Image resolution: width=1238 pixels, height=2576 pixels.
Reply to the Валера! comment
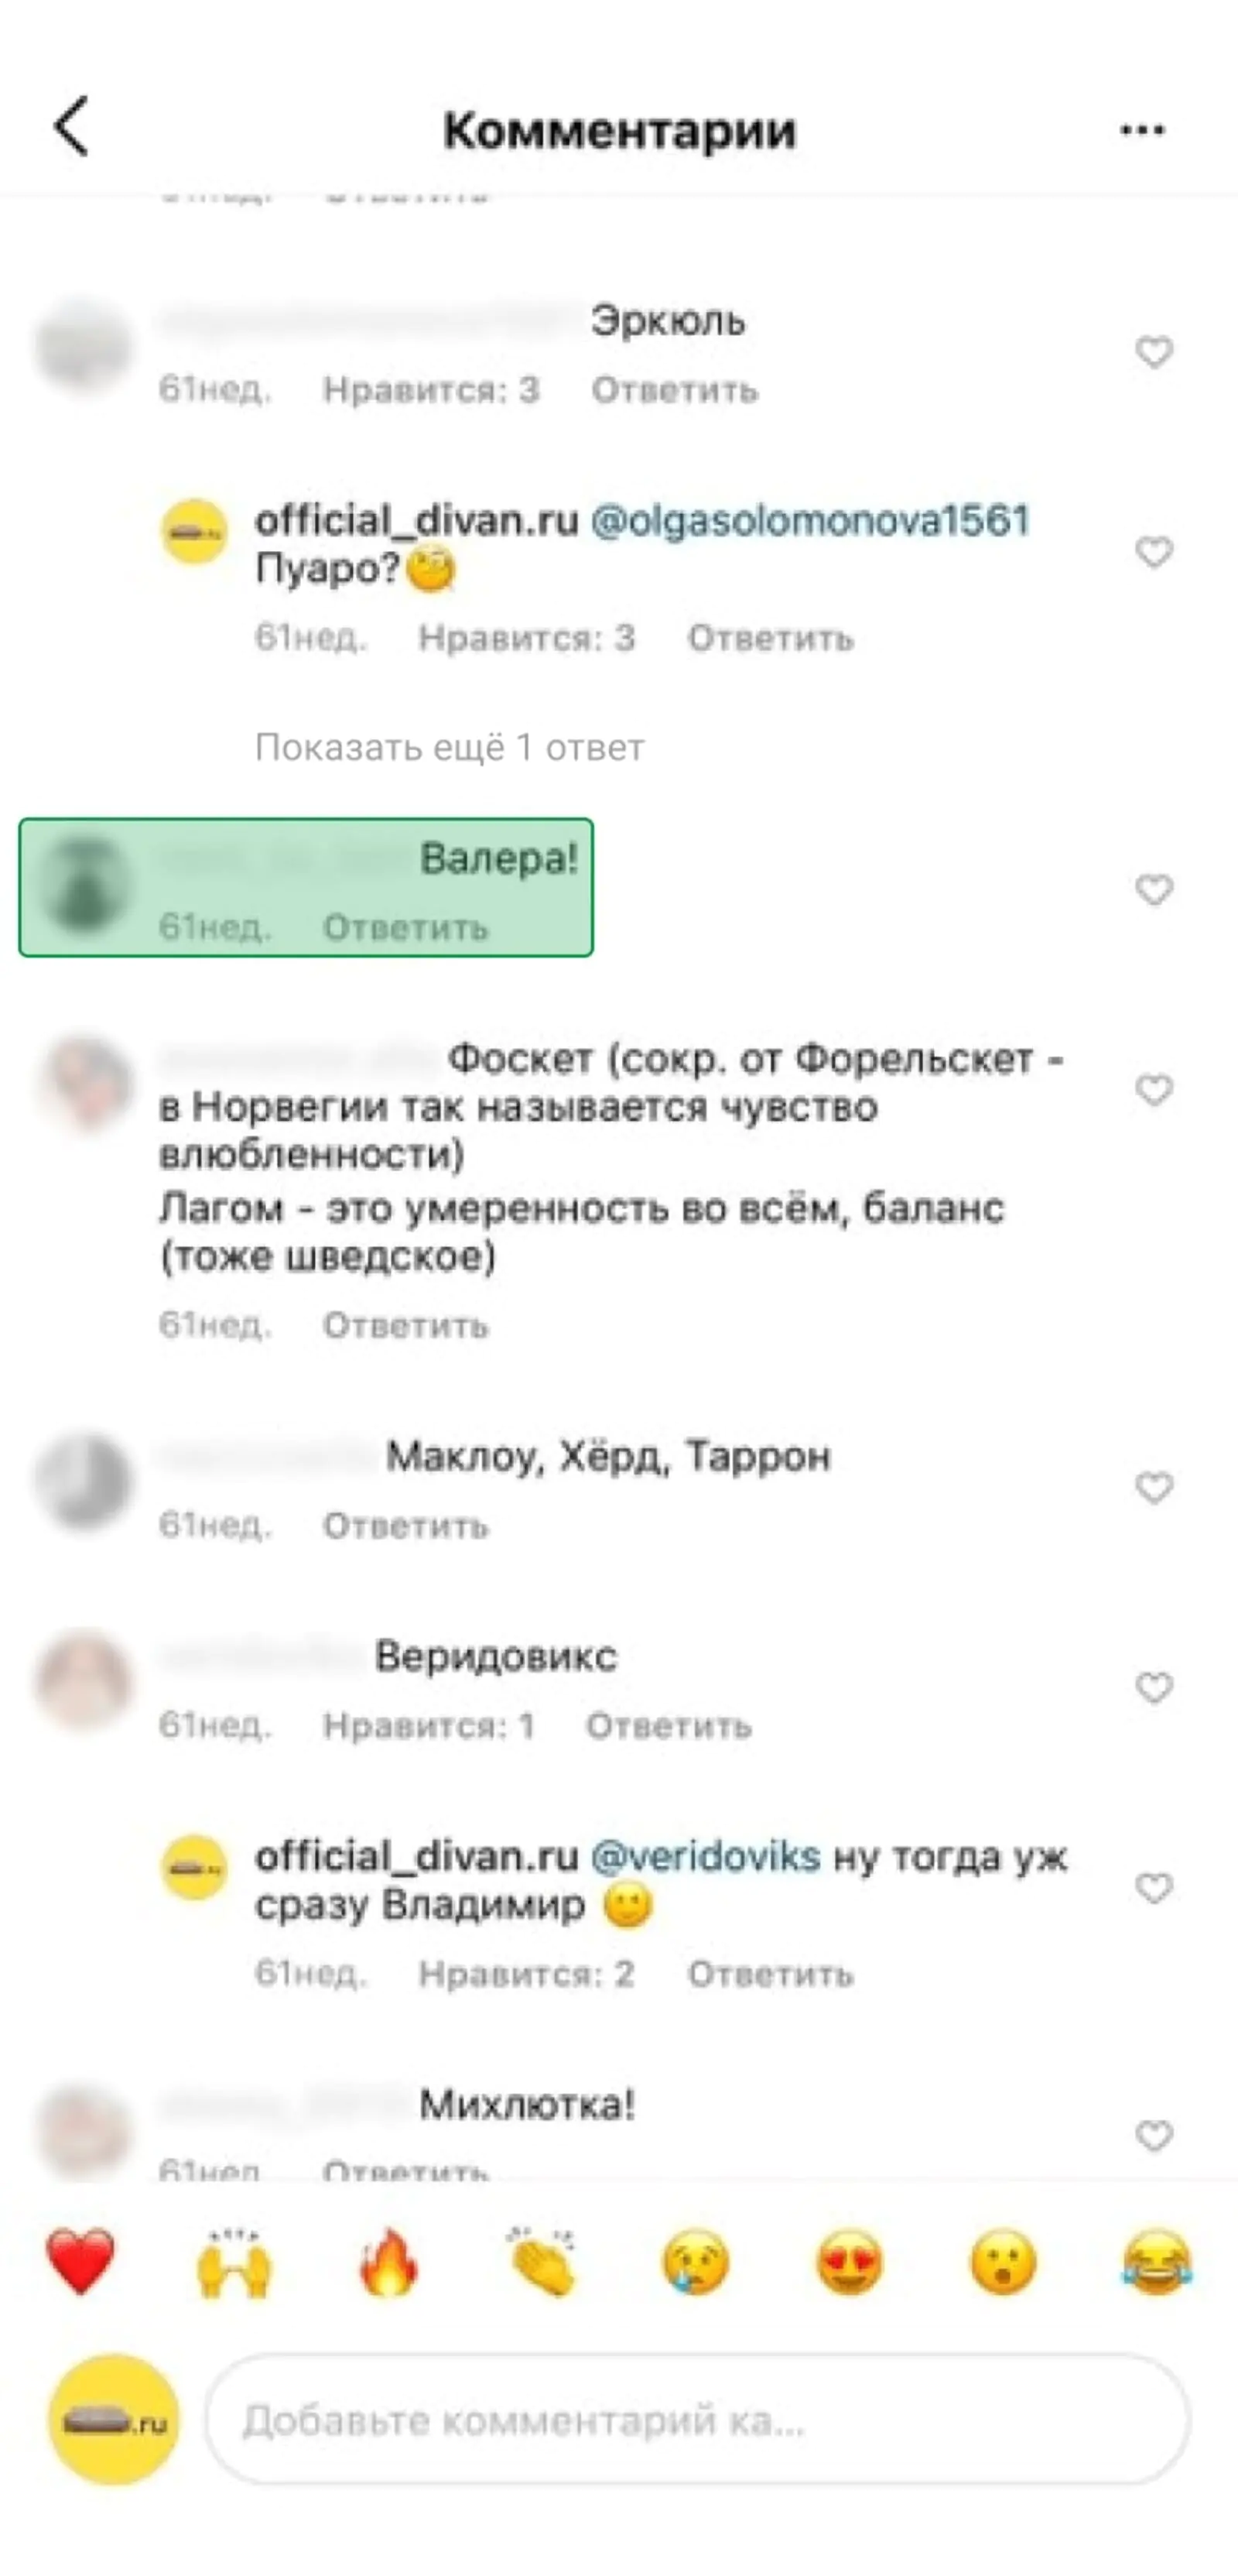[x=405, y=928]
